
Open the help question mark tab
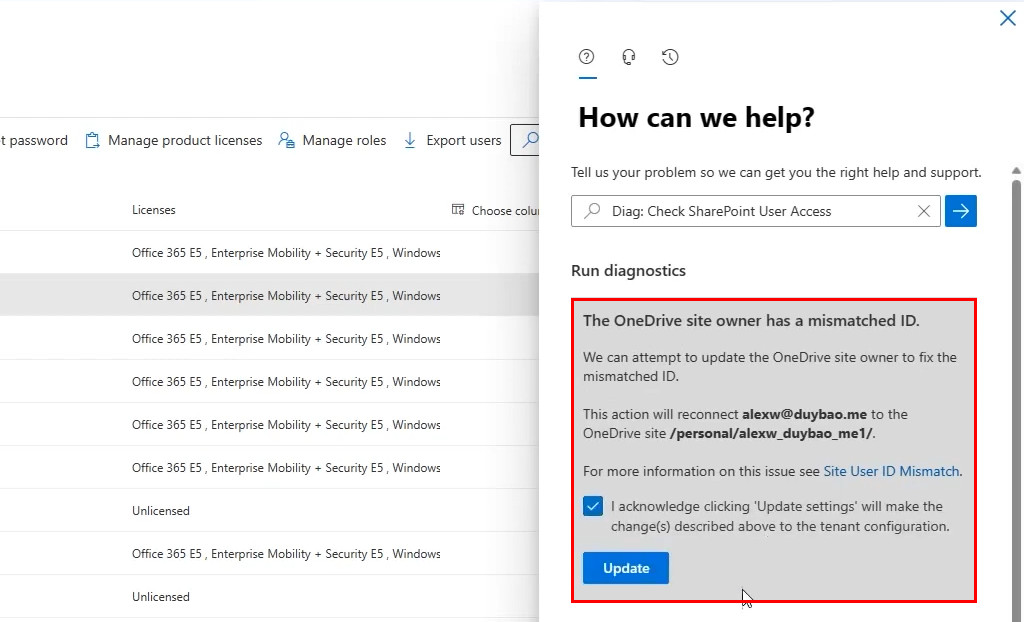coord(586,57)
